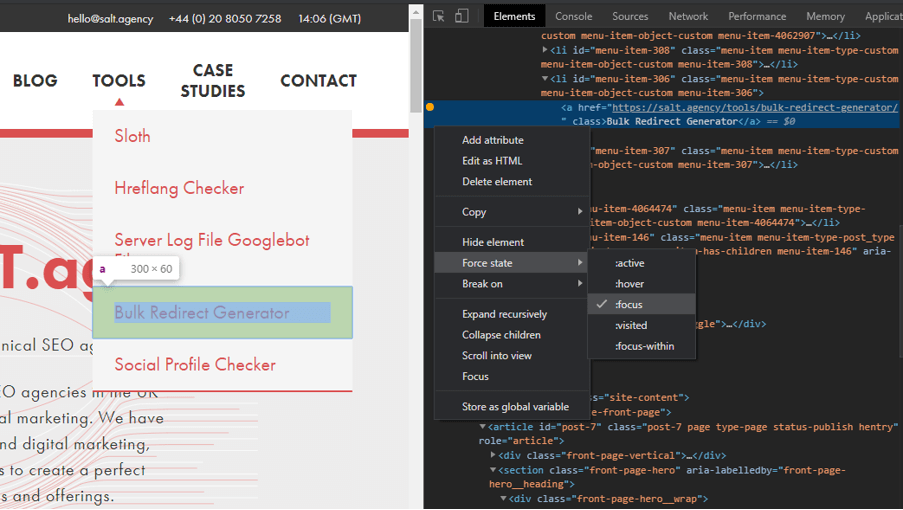903x510 pixels.
Task: Toggle the :visited forced state
Action: tap(642, 325)
